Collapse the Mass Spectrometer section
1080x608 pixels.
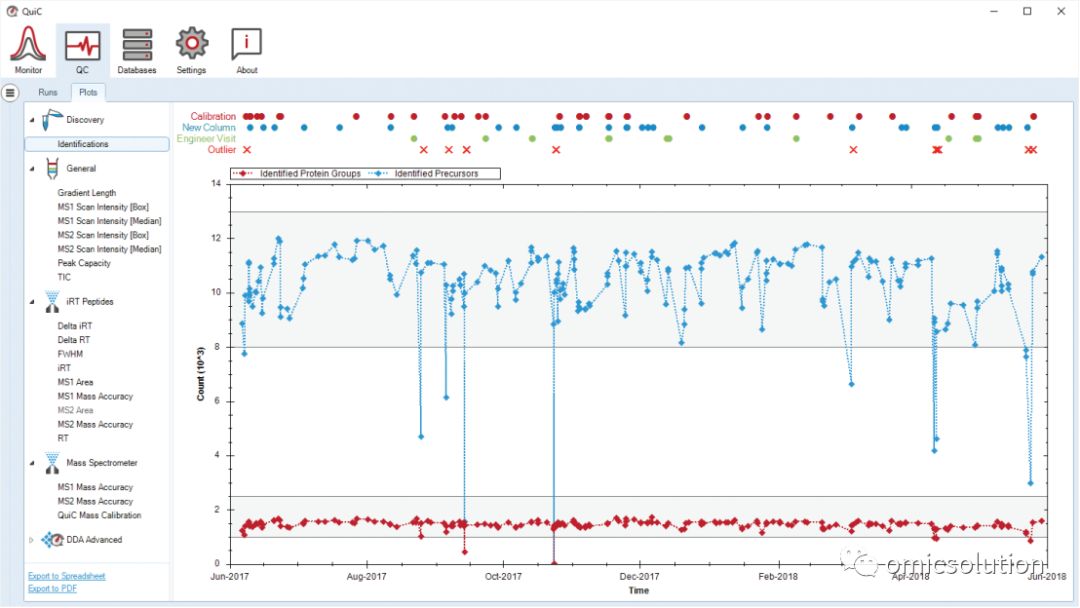32,463
